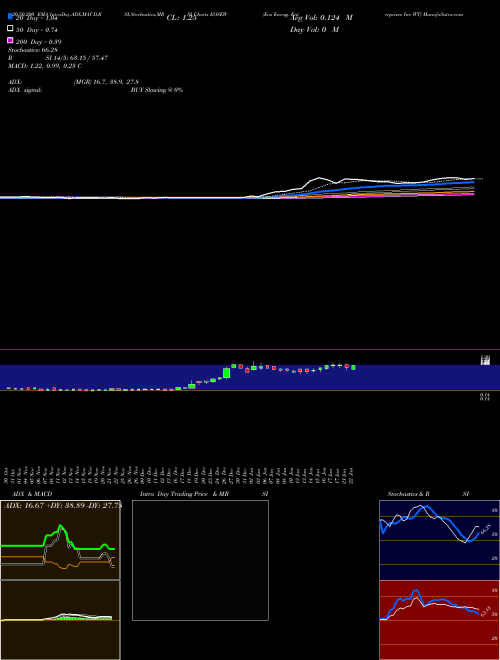
Task: Click the blue 20 Day EMA legend swatch
Action: pyautogui.click(x=10, y=17)
